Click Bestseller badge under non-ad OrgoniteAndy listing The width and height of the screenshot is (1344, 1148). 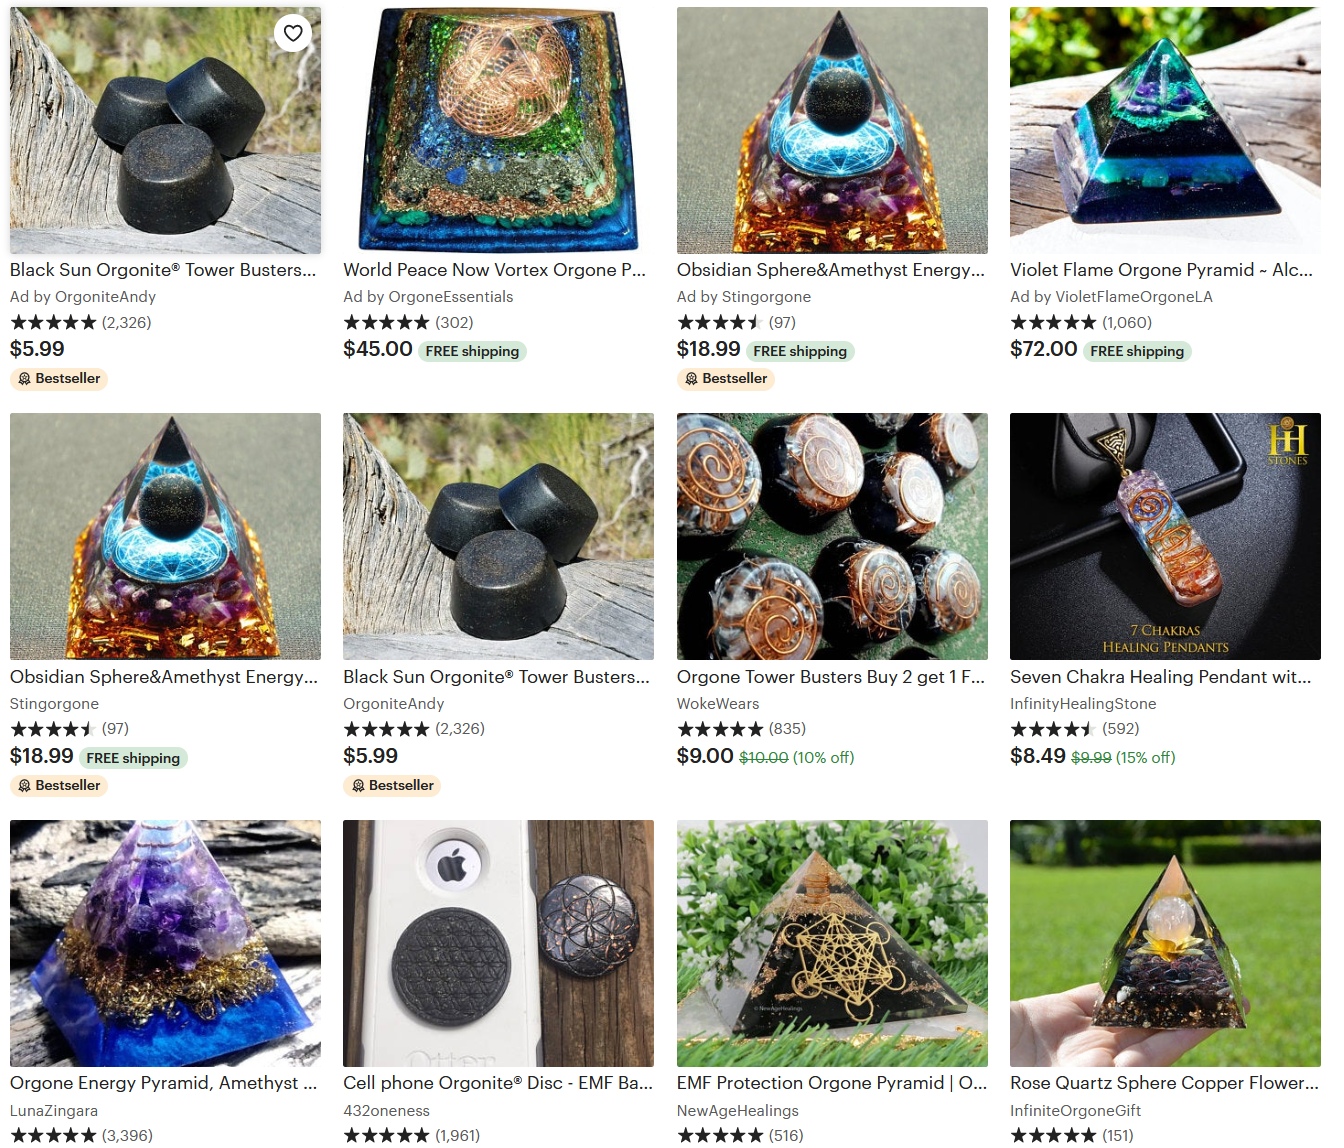point(392,786)
